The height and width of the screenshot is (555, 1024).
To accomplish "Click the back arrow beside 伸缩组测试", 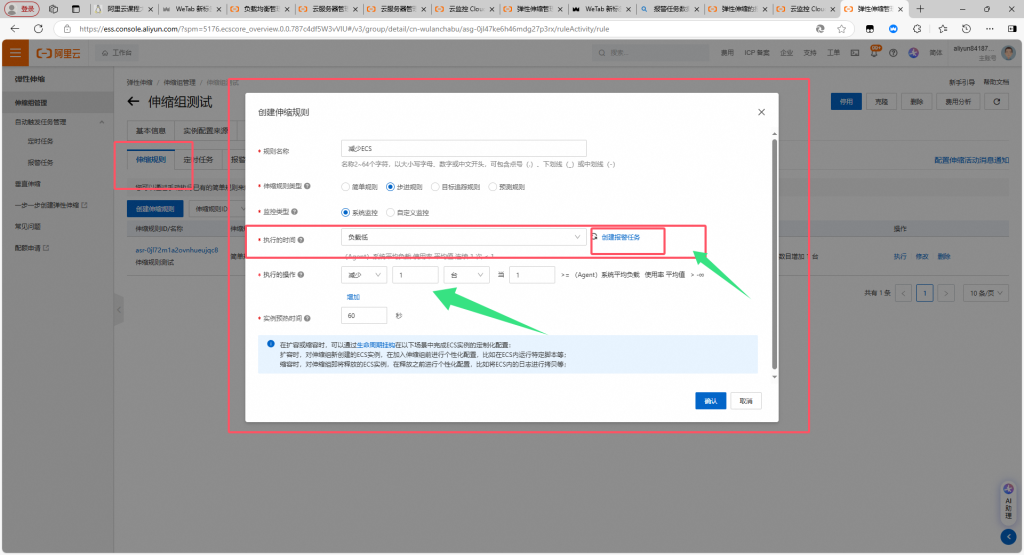I will [134, 102].
